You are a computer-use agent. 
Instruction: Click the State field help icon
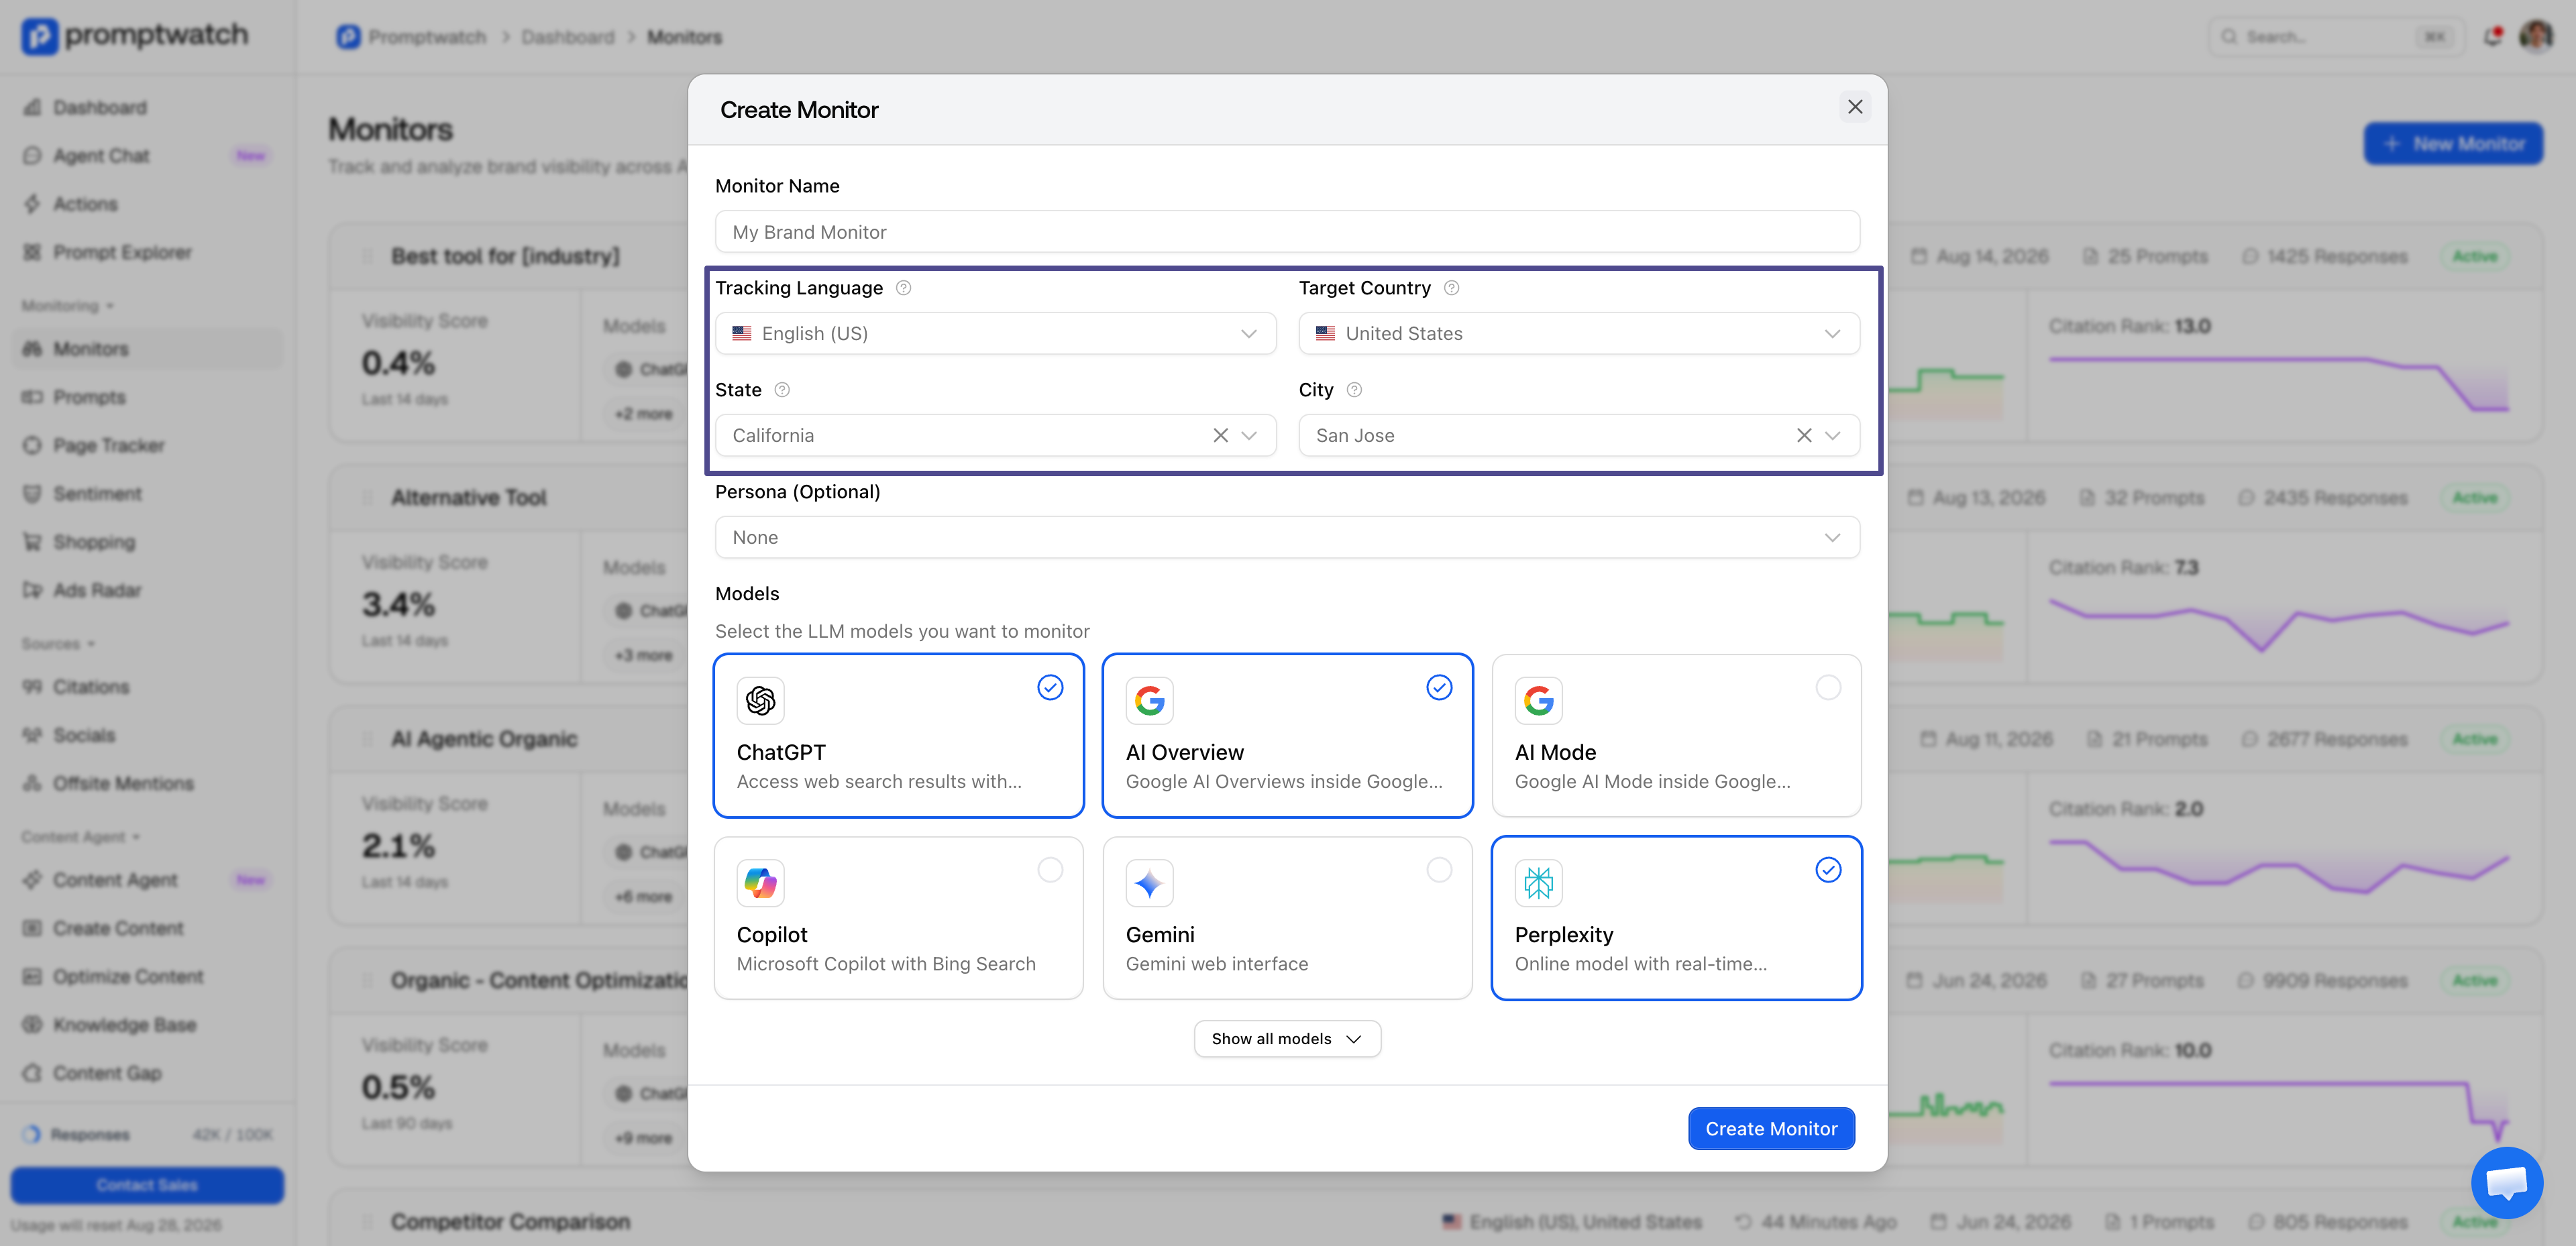click(x=782, y=390)
